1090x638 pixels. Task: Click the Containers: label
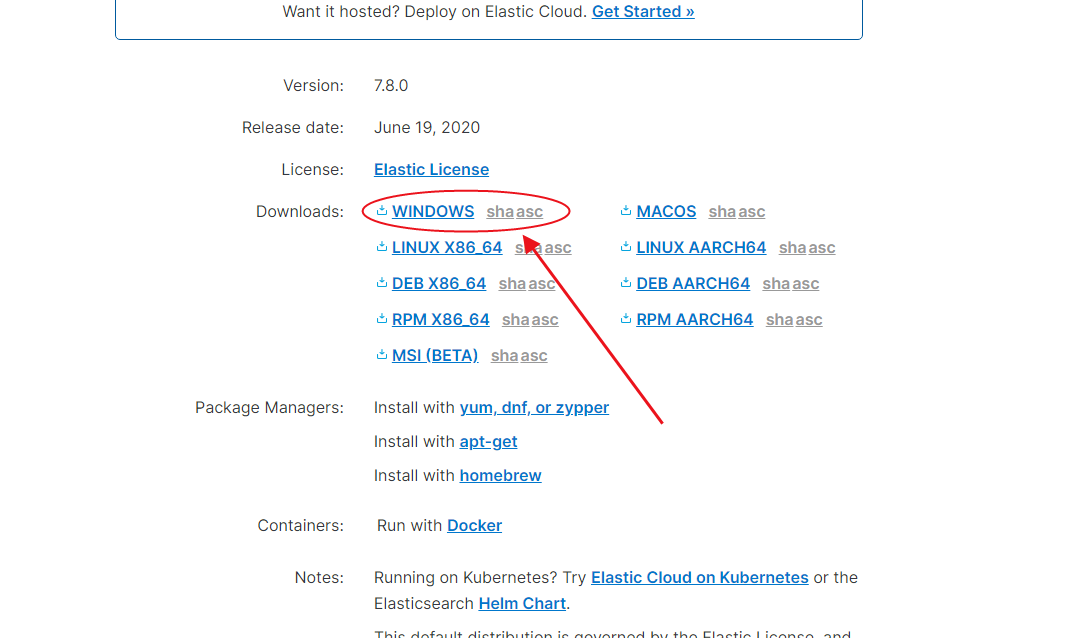pos(300,525)
